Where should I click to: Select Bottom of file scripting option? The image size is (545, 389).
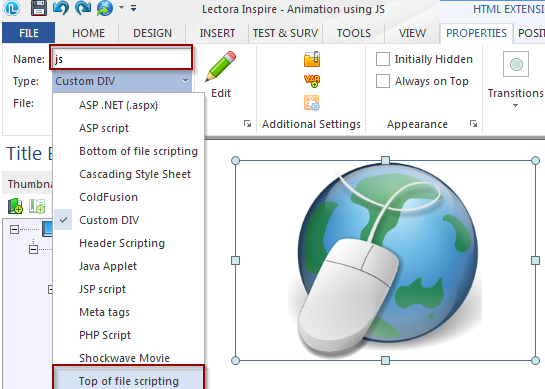(x=128, y=151)
